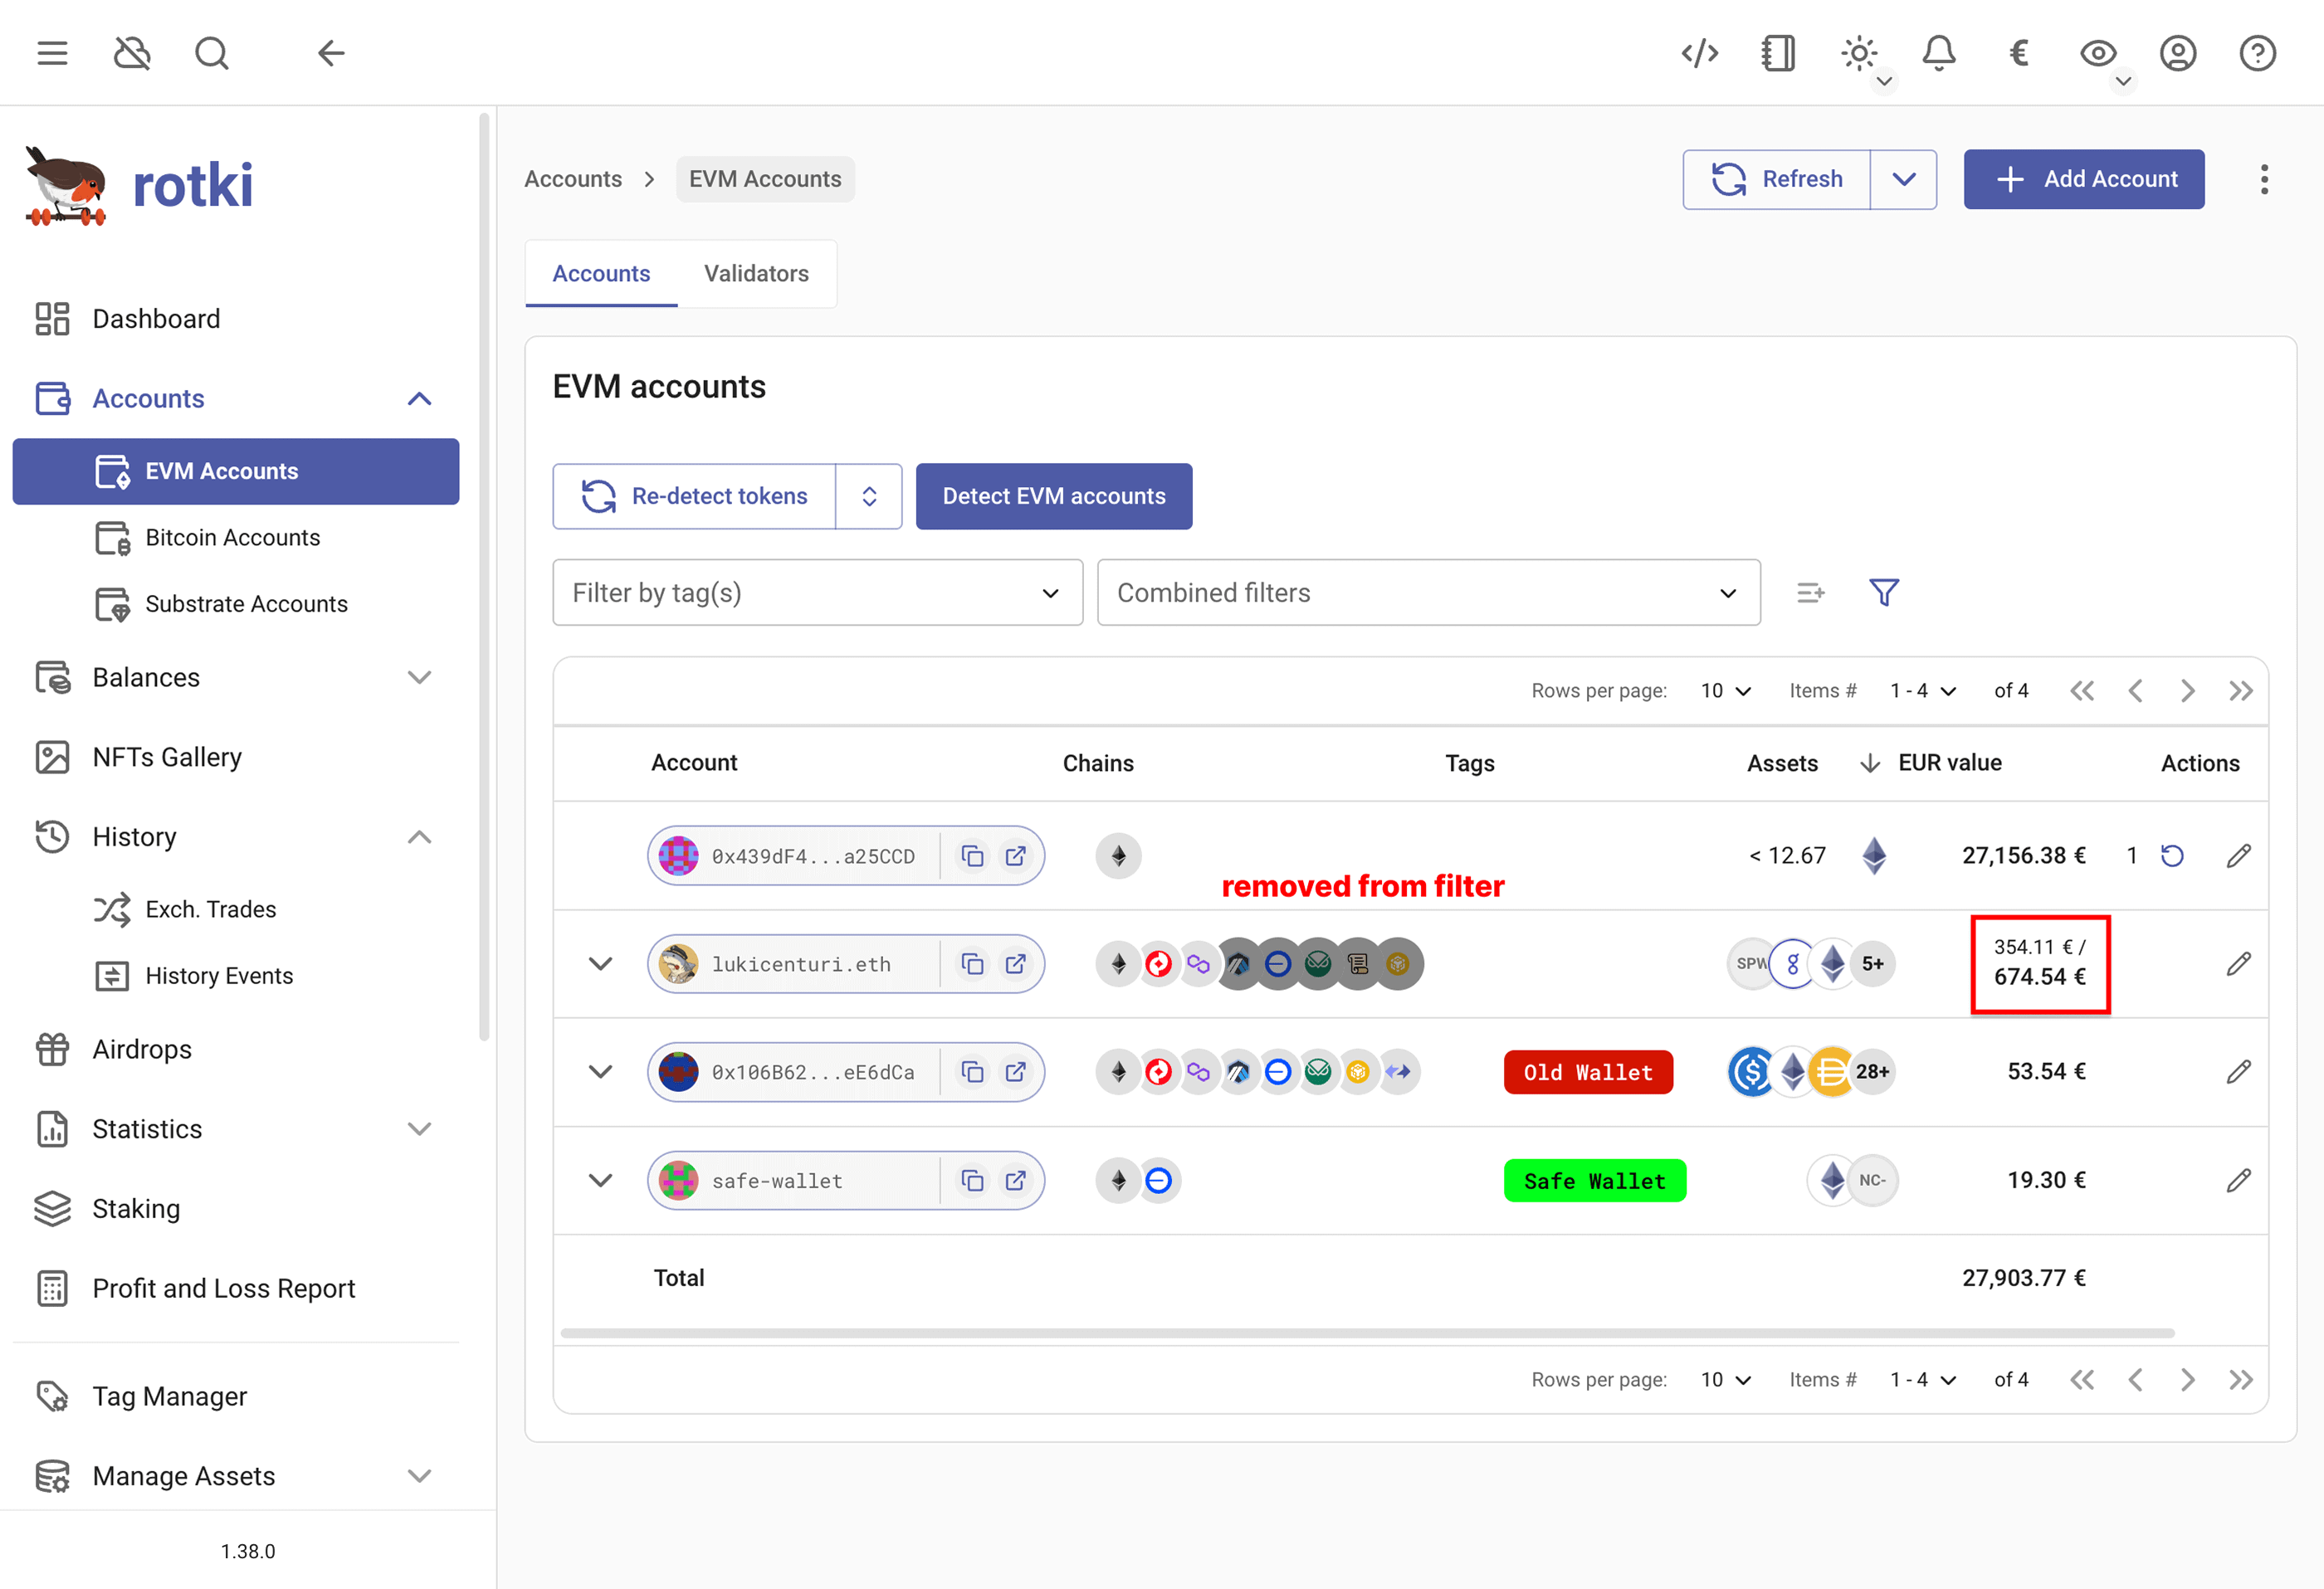This screenshot has height=1589, width=2324.
Task: Click the Old Wallet tag
Action: pos(1588,1072)
